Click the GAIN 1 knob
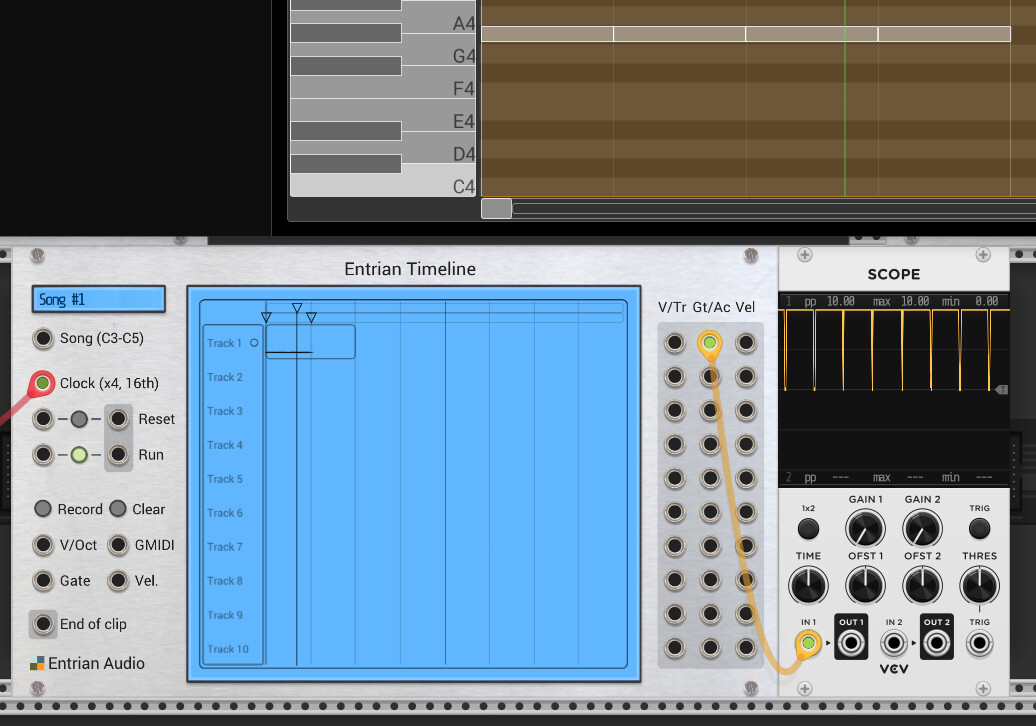The width and height of the screenshot is (1036, 726). click(865, 528)
